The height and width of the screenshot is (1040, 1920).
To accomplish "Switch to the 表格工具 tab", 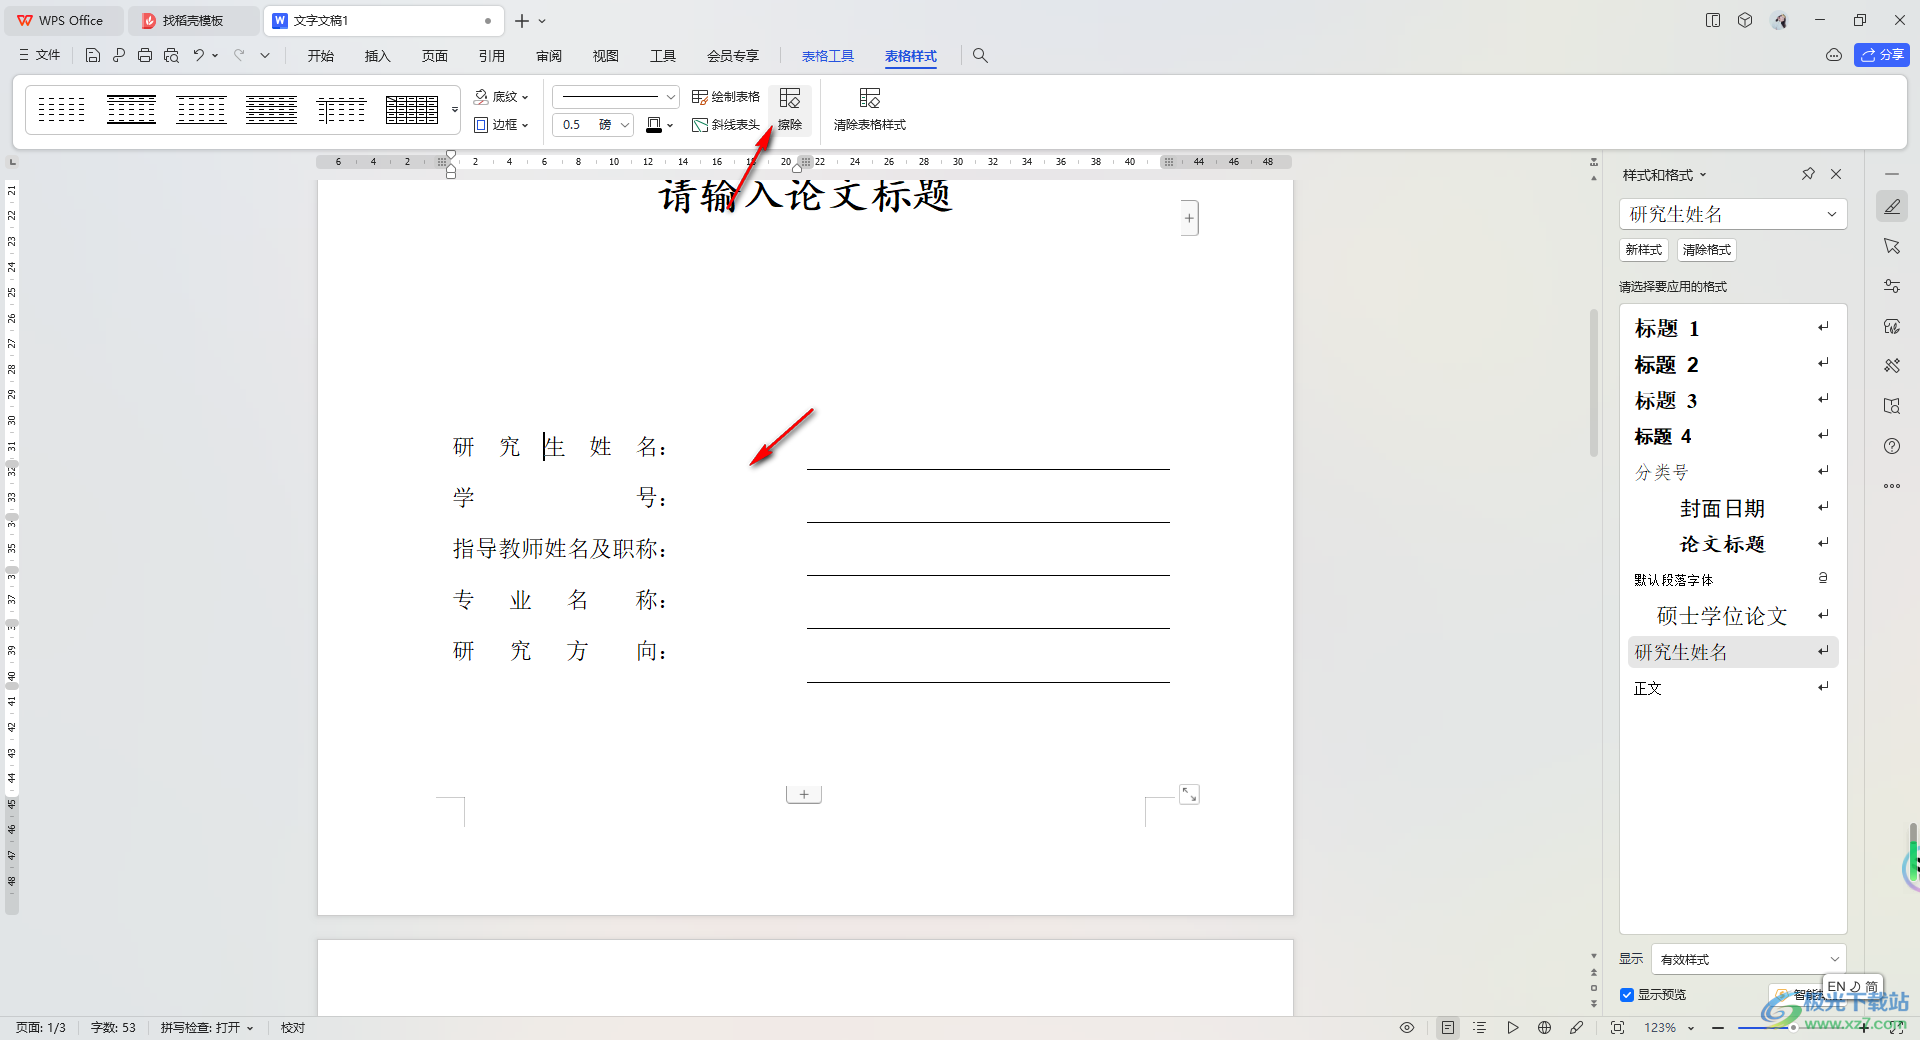I will [827, 56].
